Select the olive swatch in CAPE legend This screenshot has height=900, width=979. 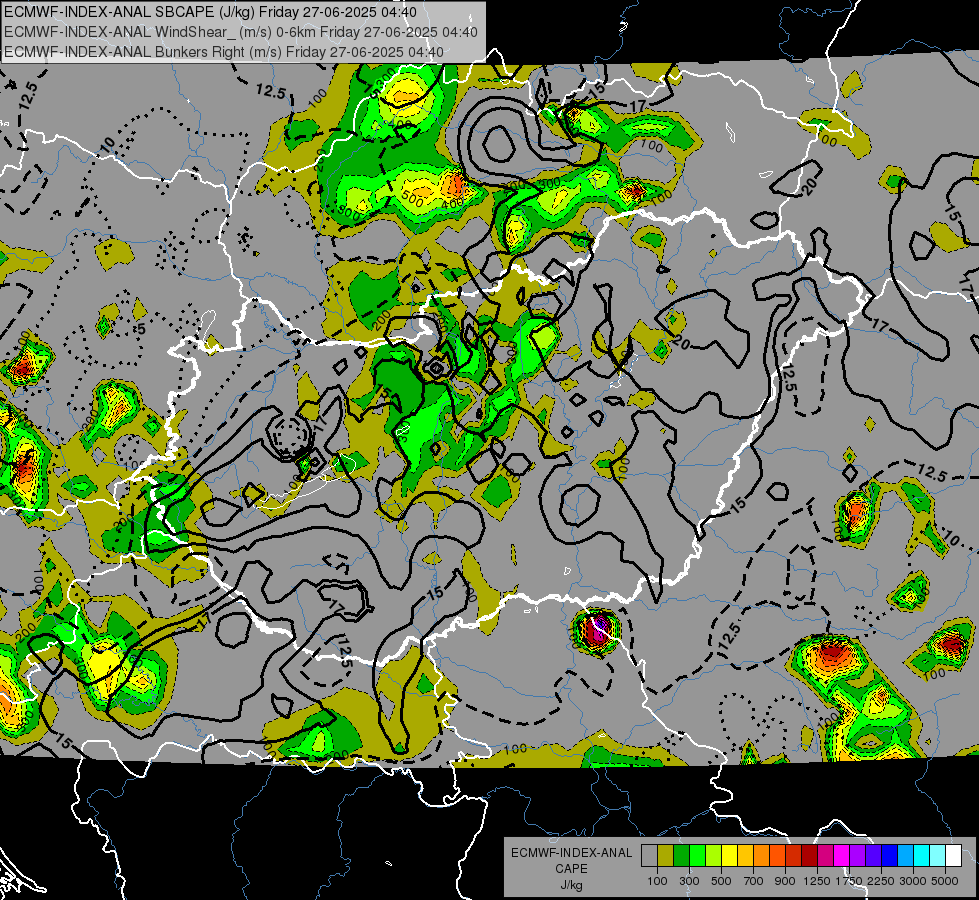point(666,856)
